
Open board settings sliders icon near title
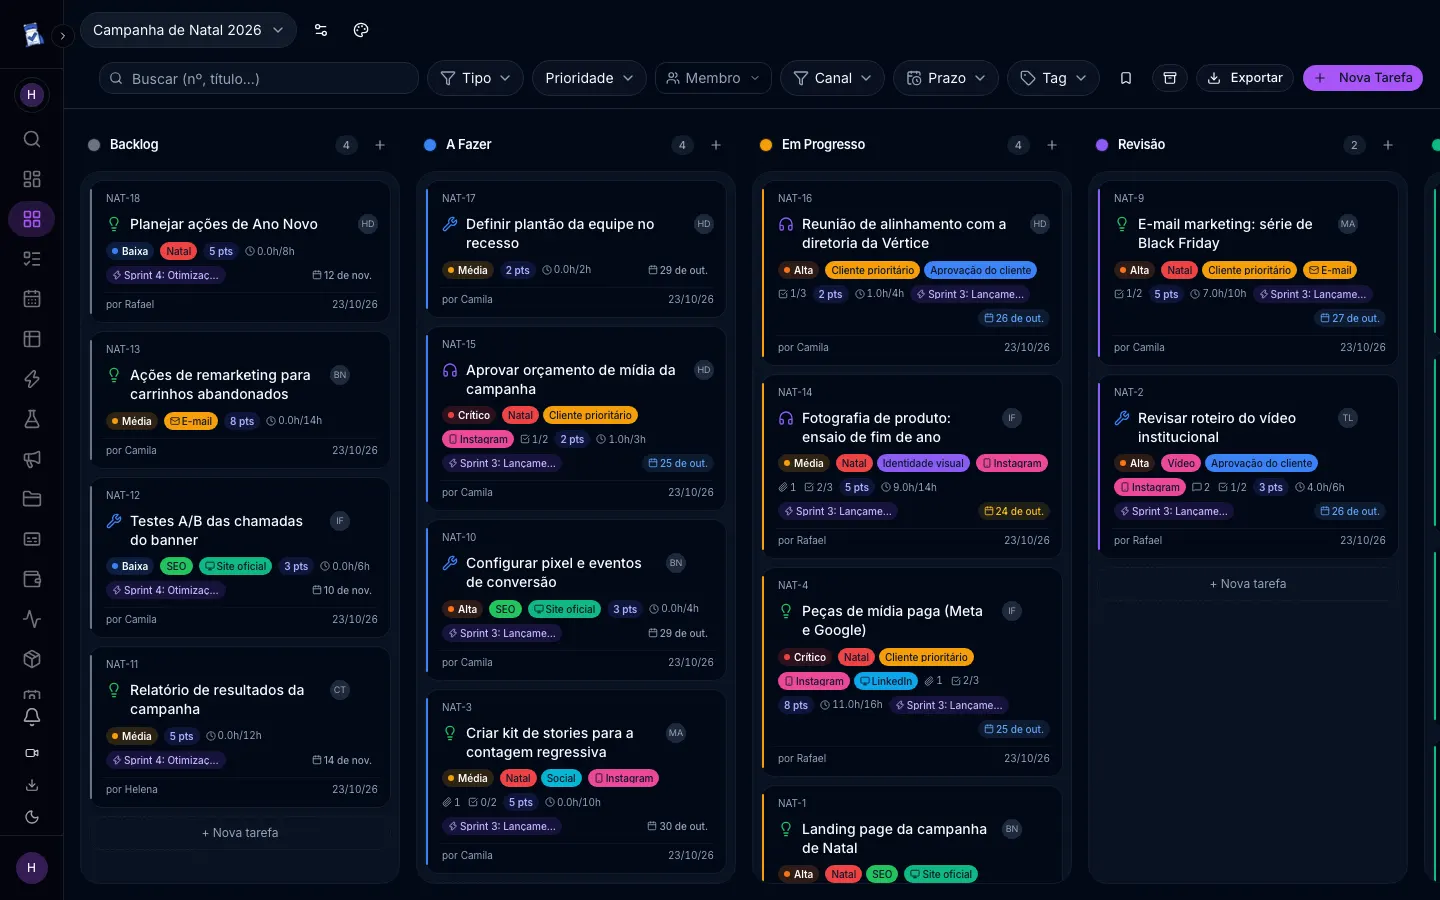[x=321, y=30]
